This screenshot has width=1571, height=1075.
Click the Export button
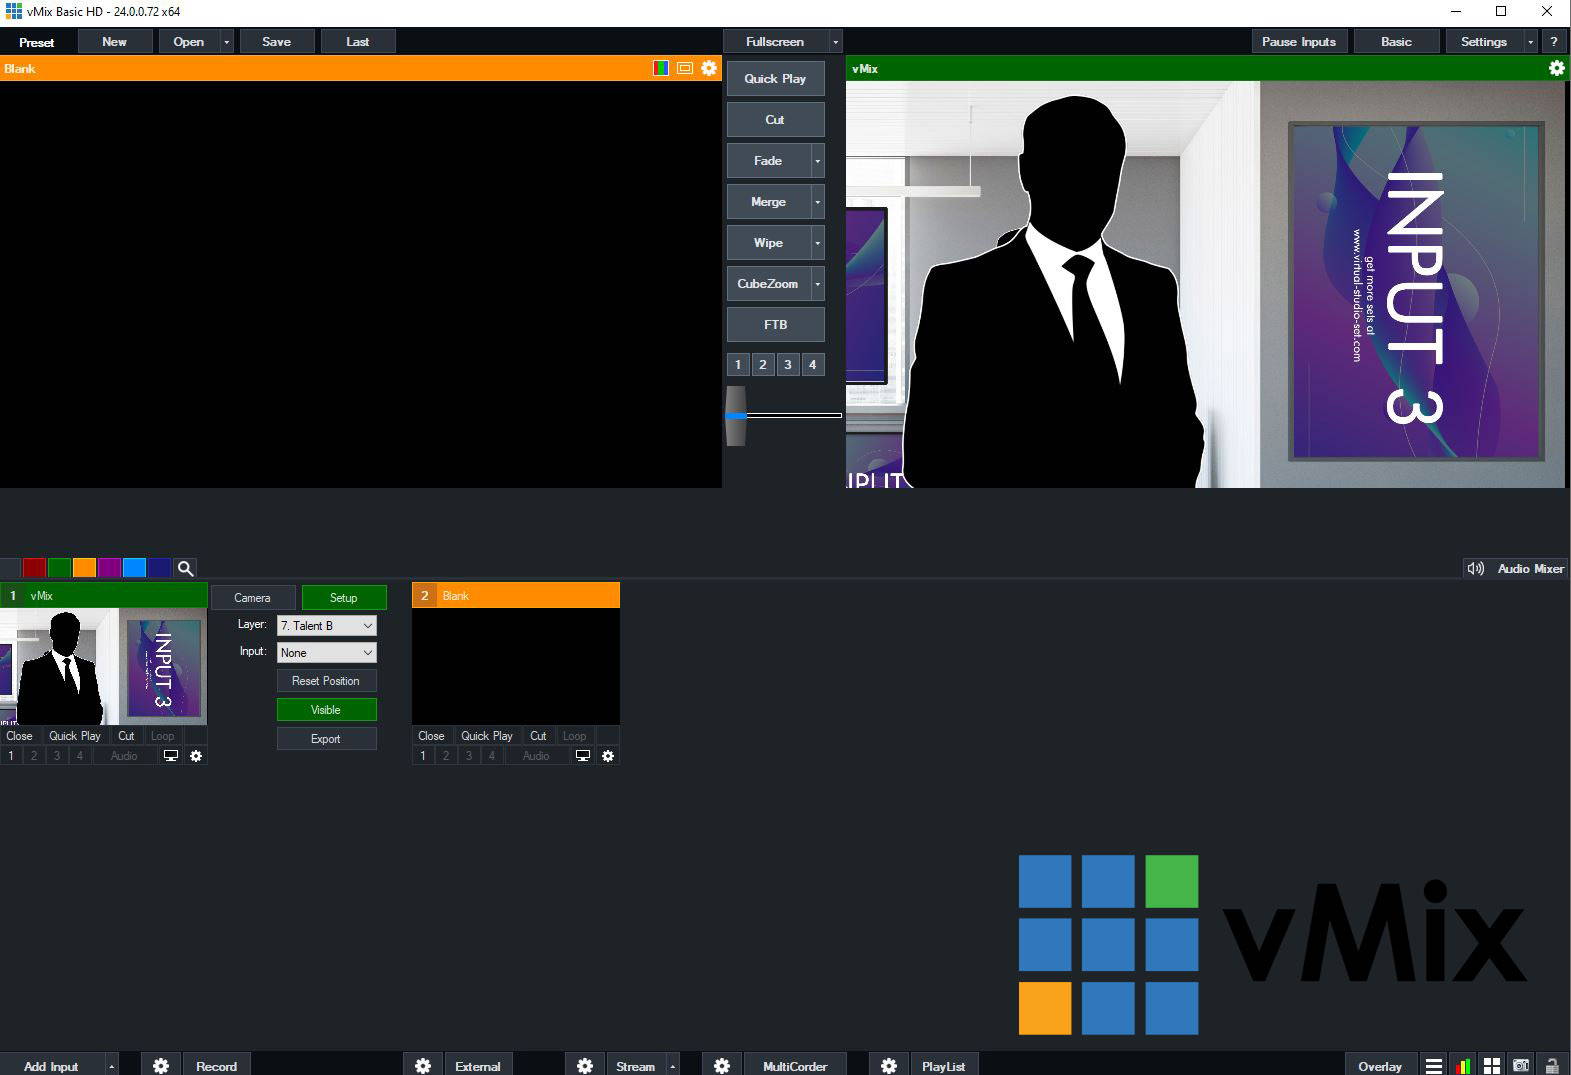326,739
